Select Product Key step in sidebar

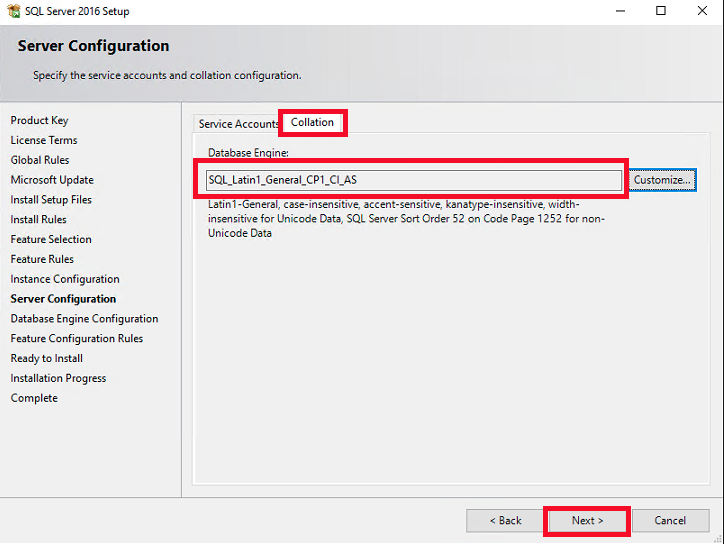[40, 120]
